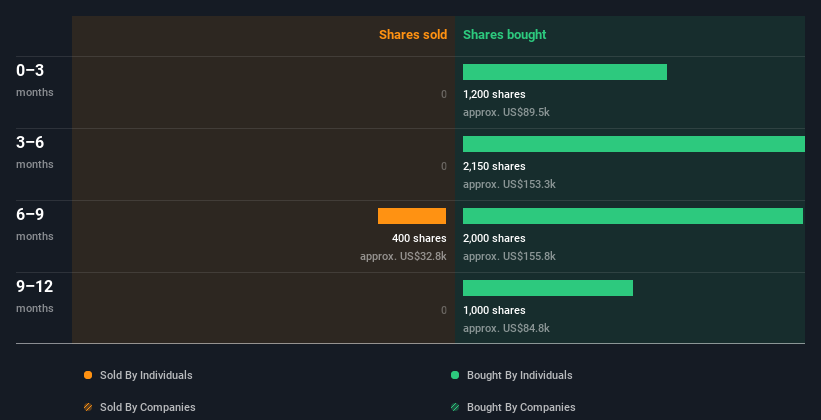Viewport: 821px width, 420px height.
Task: Click the 3–6 months row label
Action: pos(35,152)
